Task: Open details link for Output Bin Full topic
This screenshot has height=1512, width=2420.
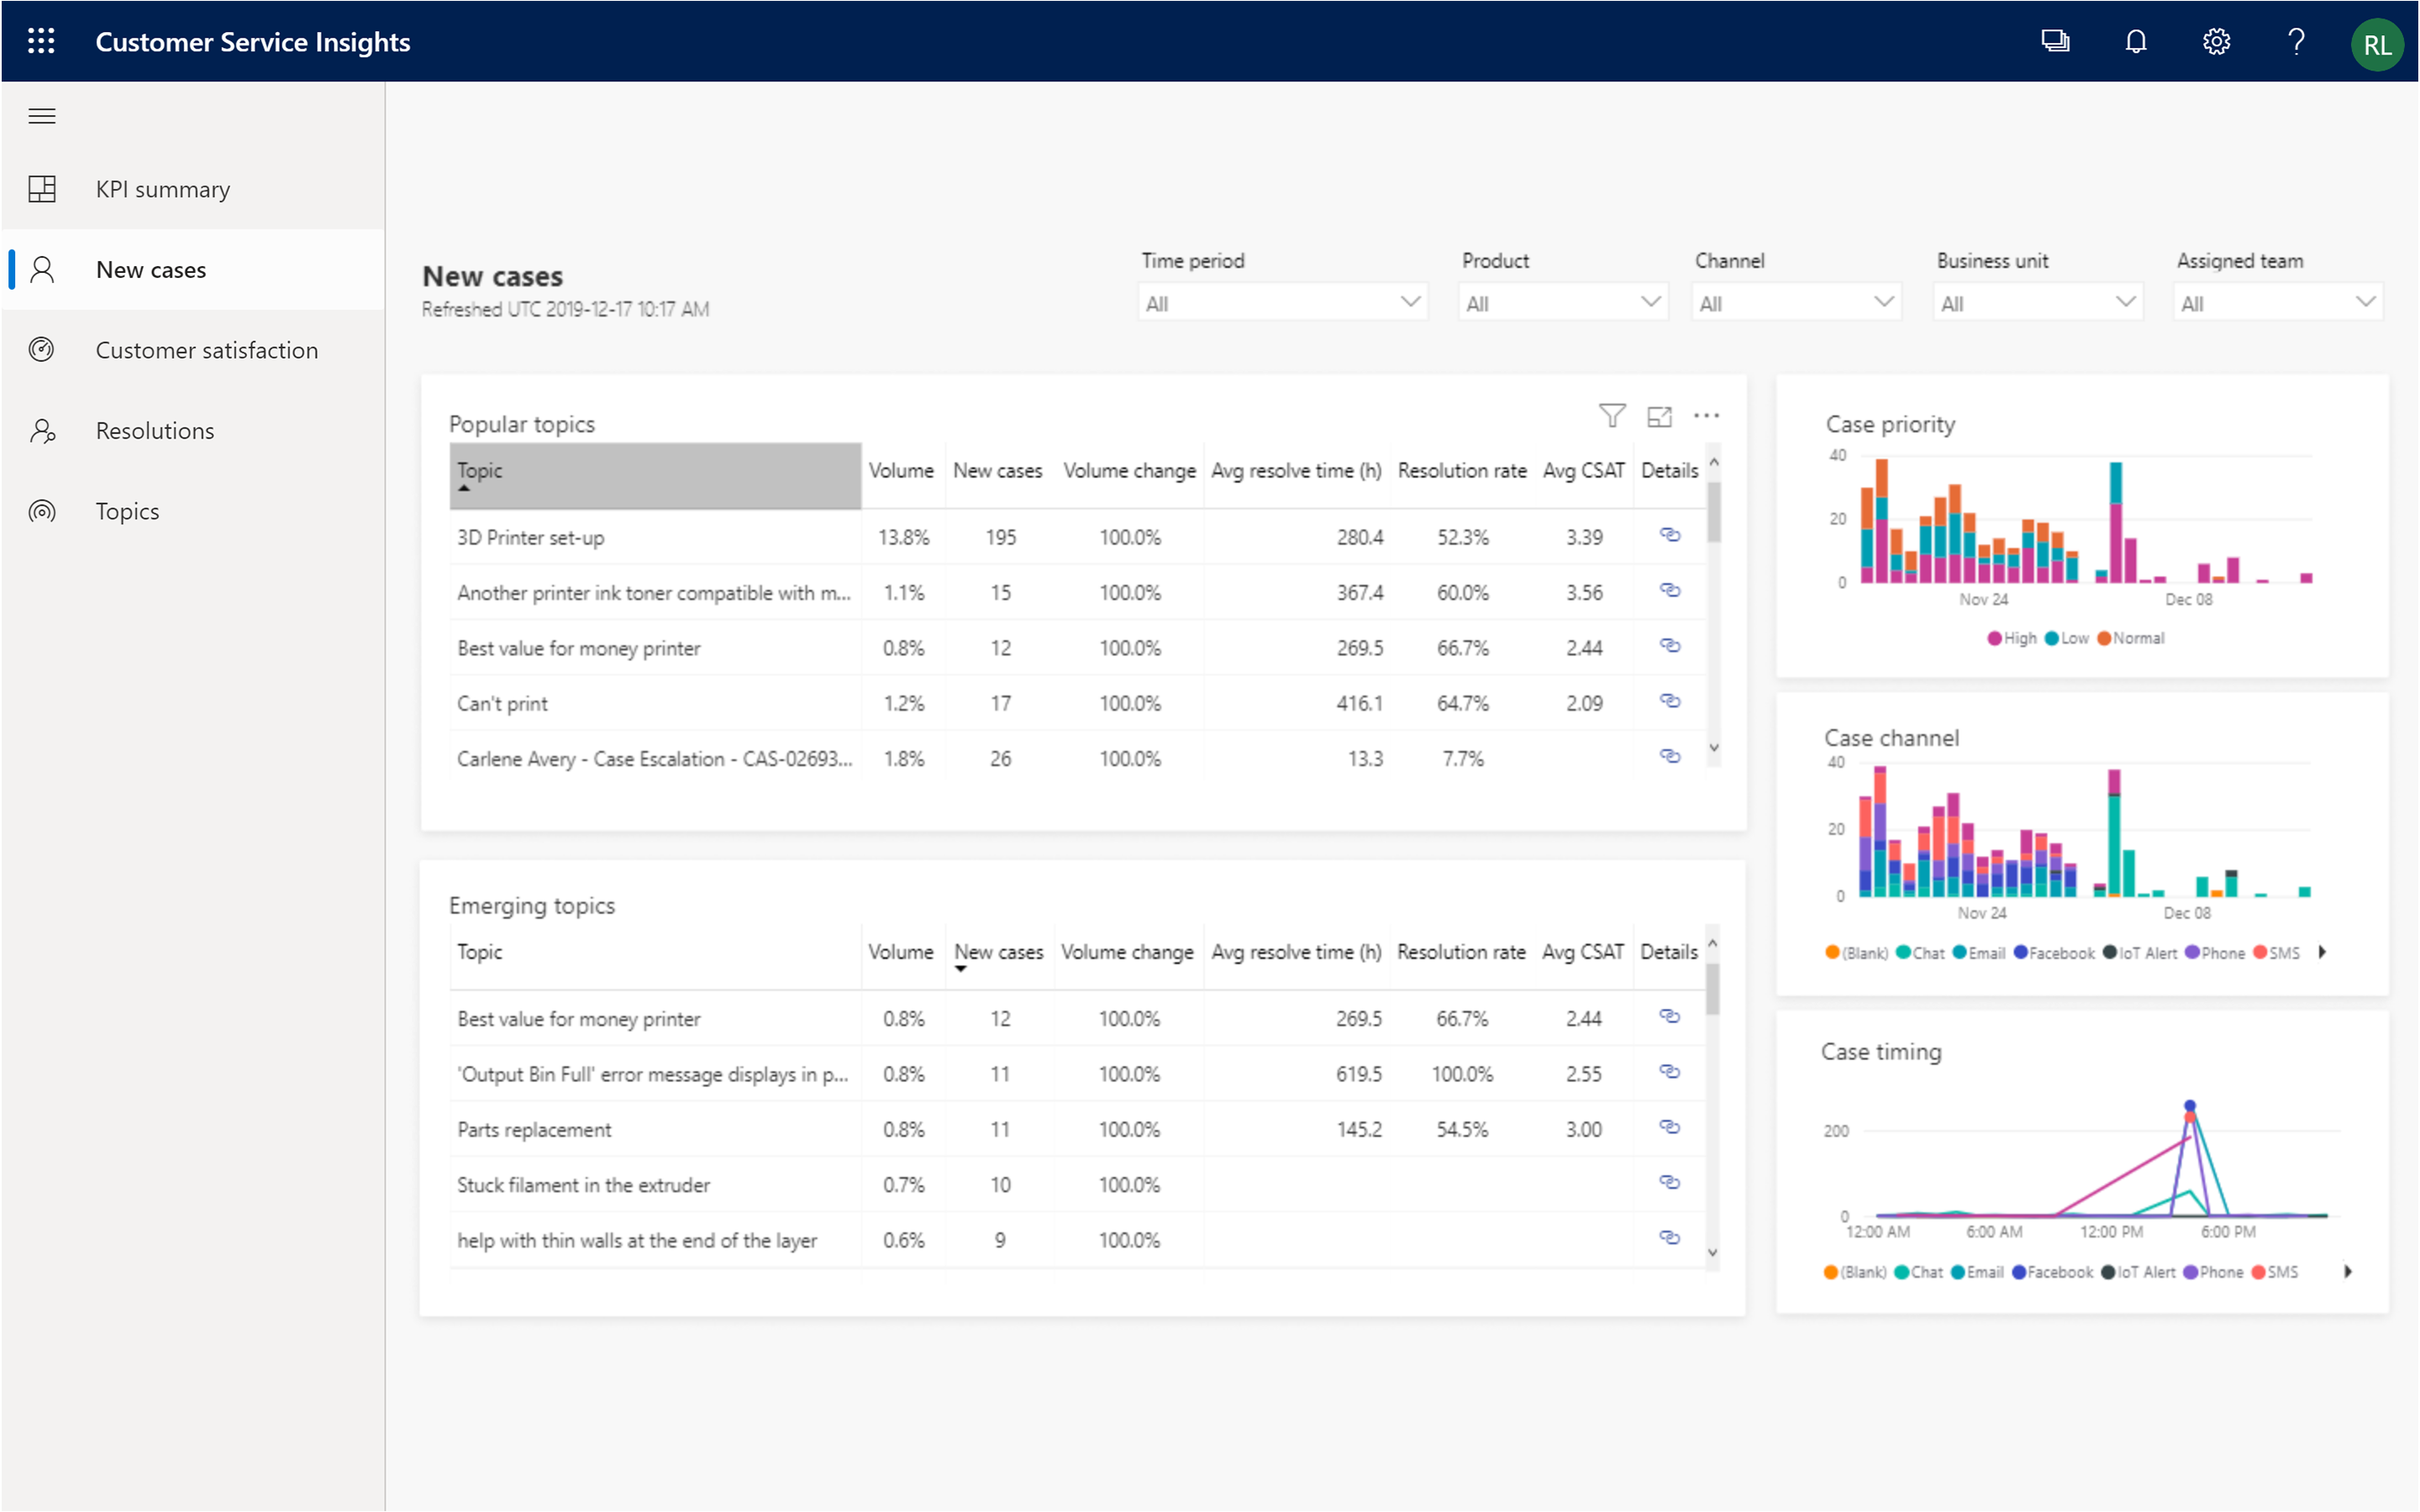Action: pyautogui.click(x=1669, y=1071)
